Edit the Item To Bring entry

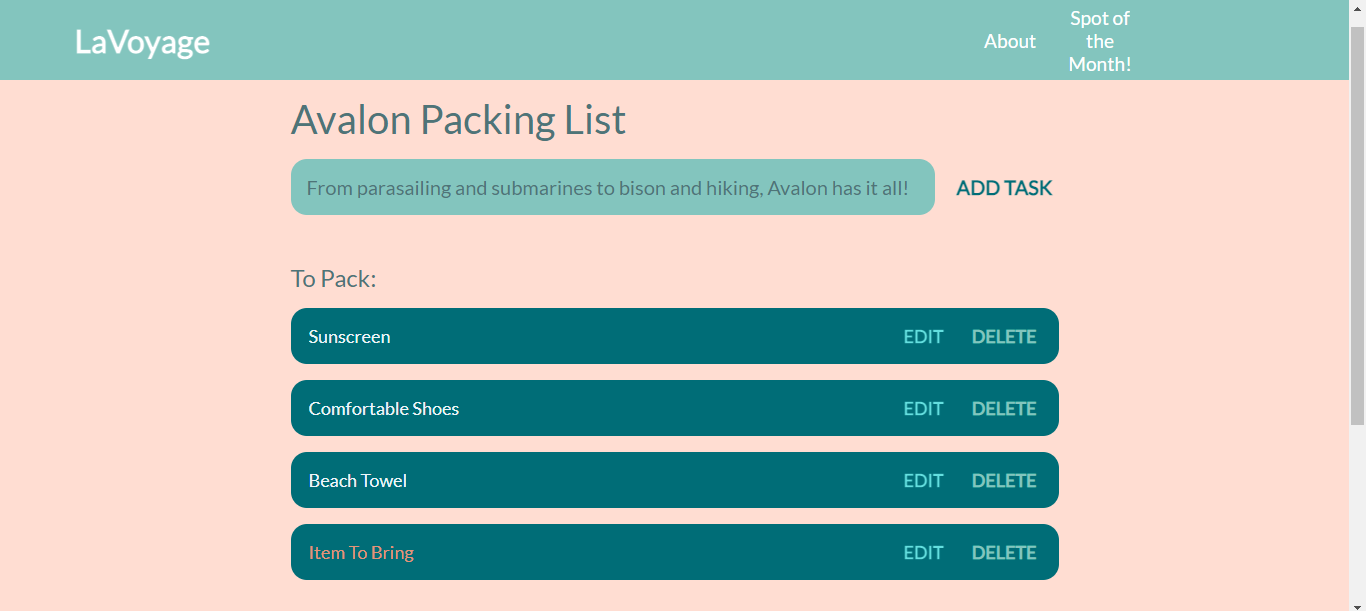point(923,553)
